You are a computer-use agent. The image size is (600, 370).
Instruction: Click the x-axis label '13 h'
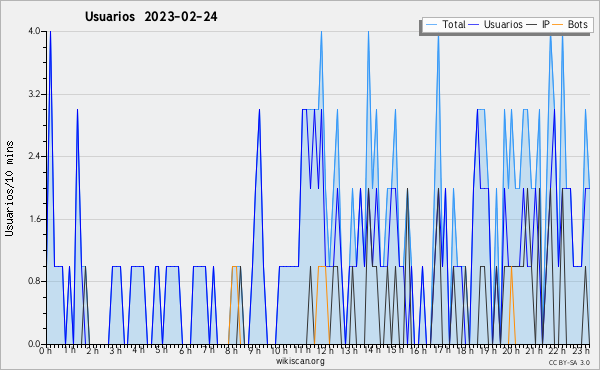(x=349, y=351)
